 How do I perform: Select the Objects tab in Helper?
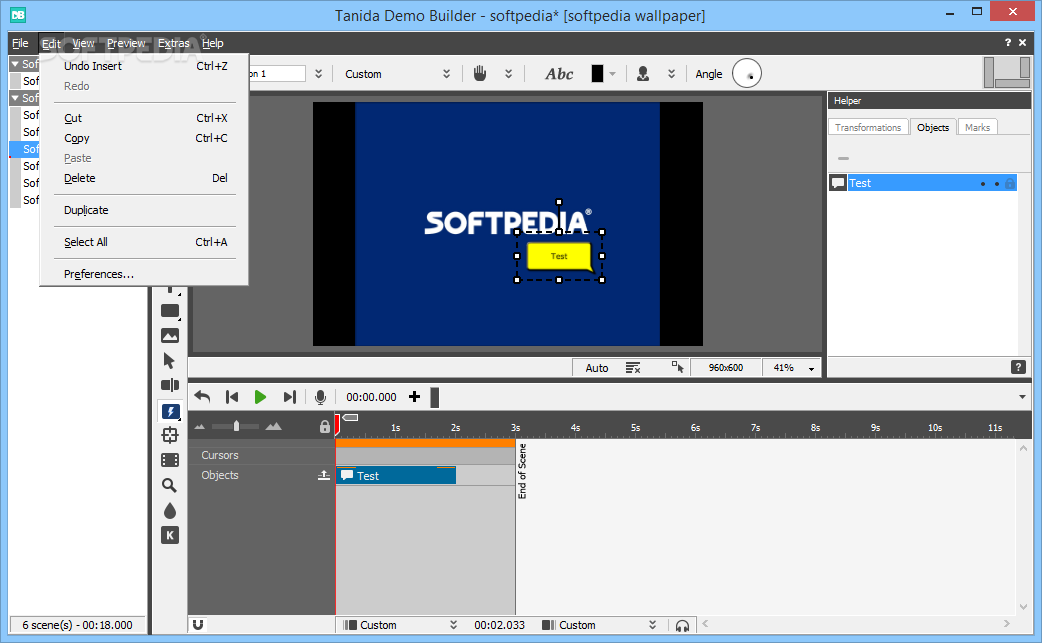[932, 128]
